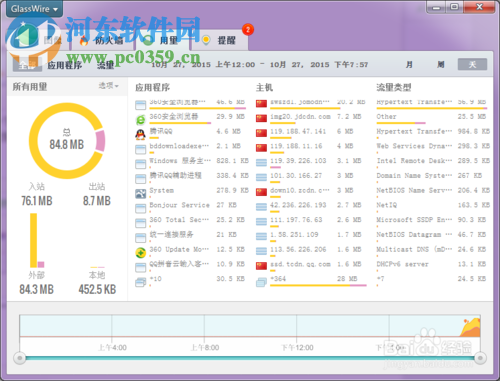Expand the *10 more apps group

141,282
